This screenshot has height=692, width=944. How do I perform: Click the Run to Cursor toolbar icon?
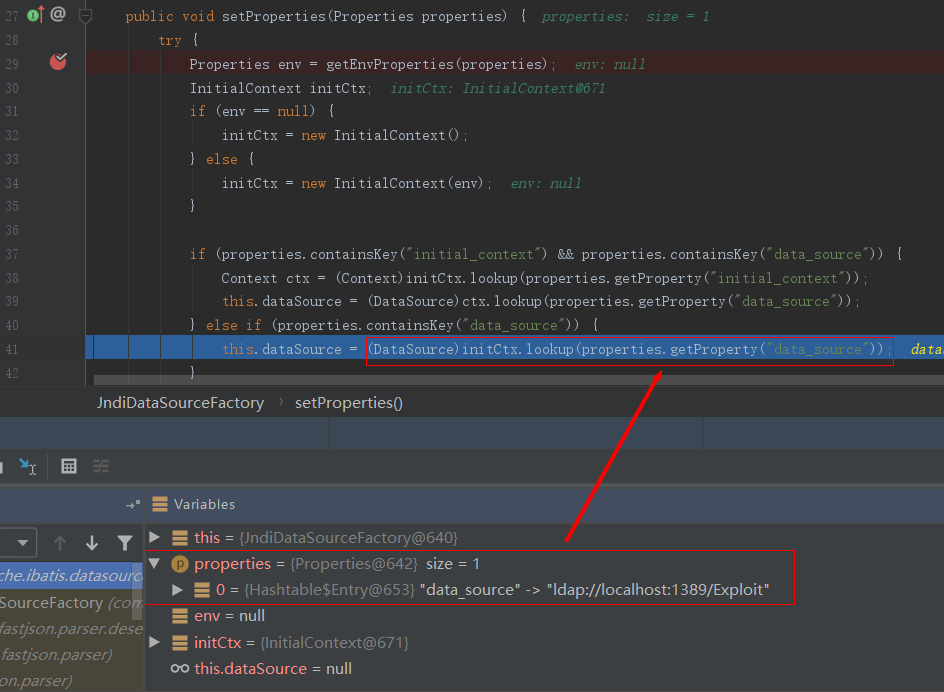(28, 466)
